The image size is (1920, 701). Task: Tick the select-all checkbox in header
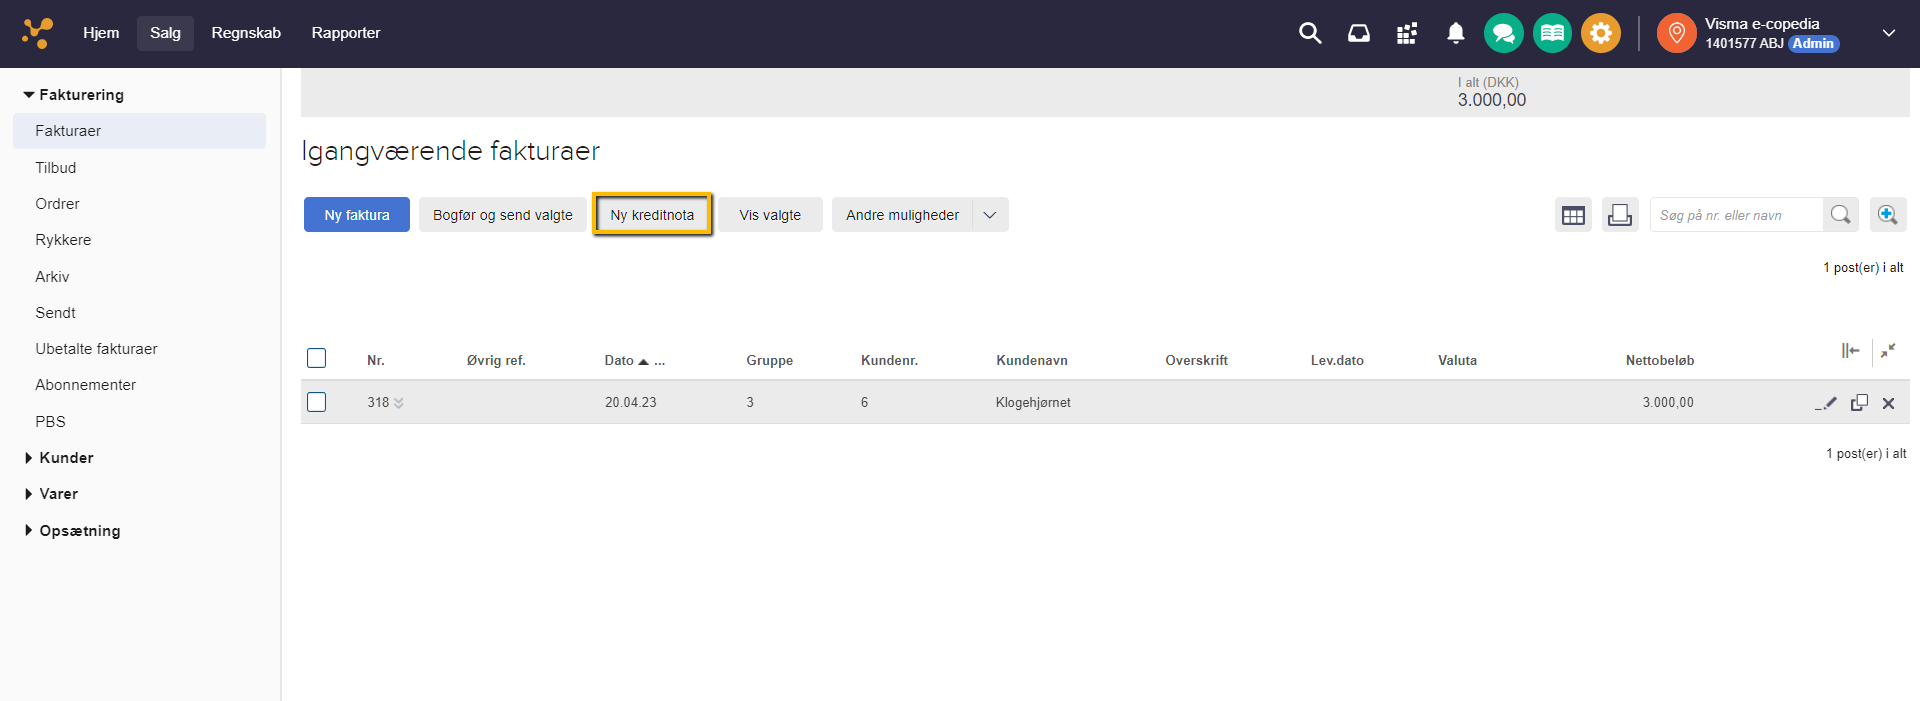[317, 358]
